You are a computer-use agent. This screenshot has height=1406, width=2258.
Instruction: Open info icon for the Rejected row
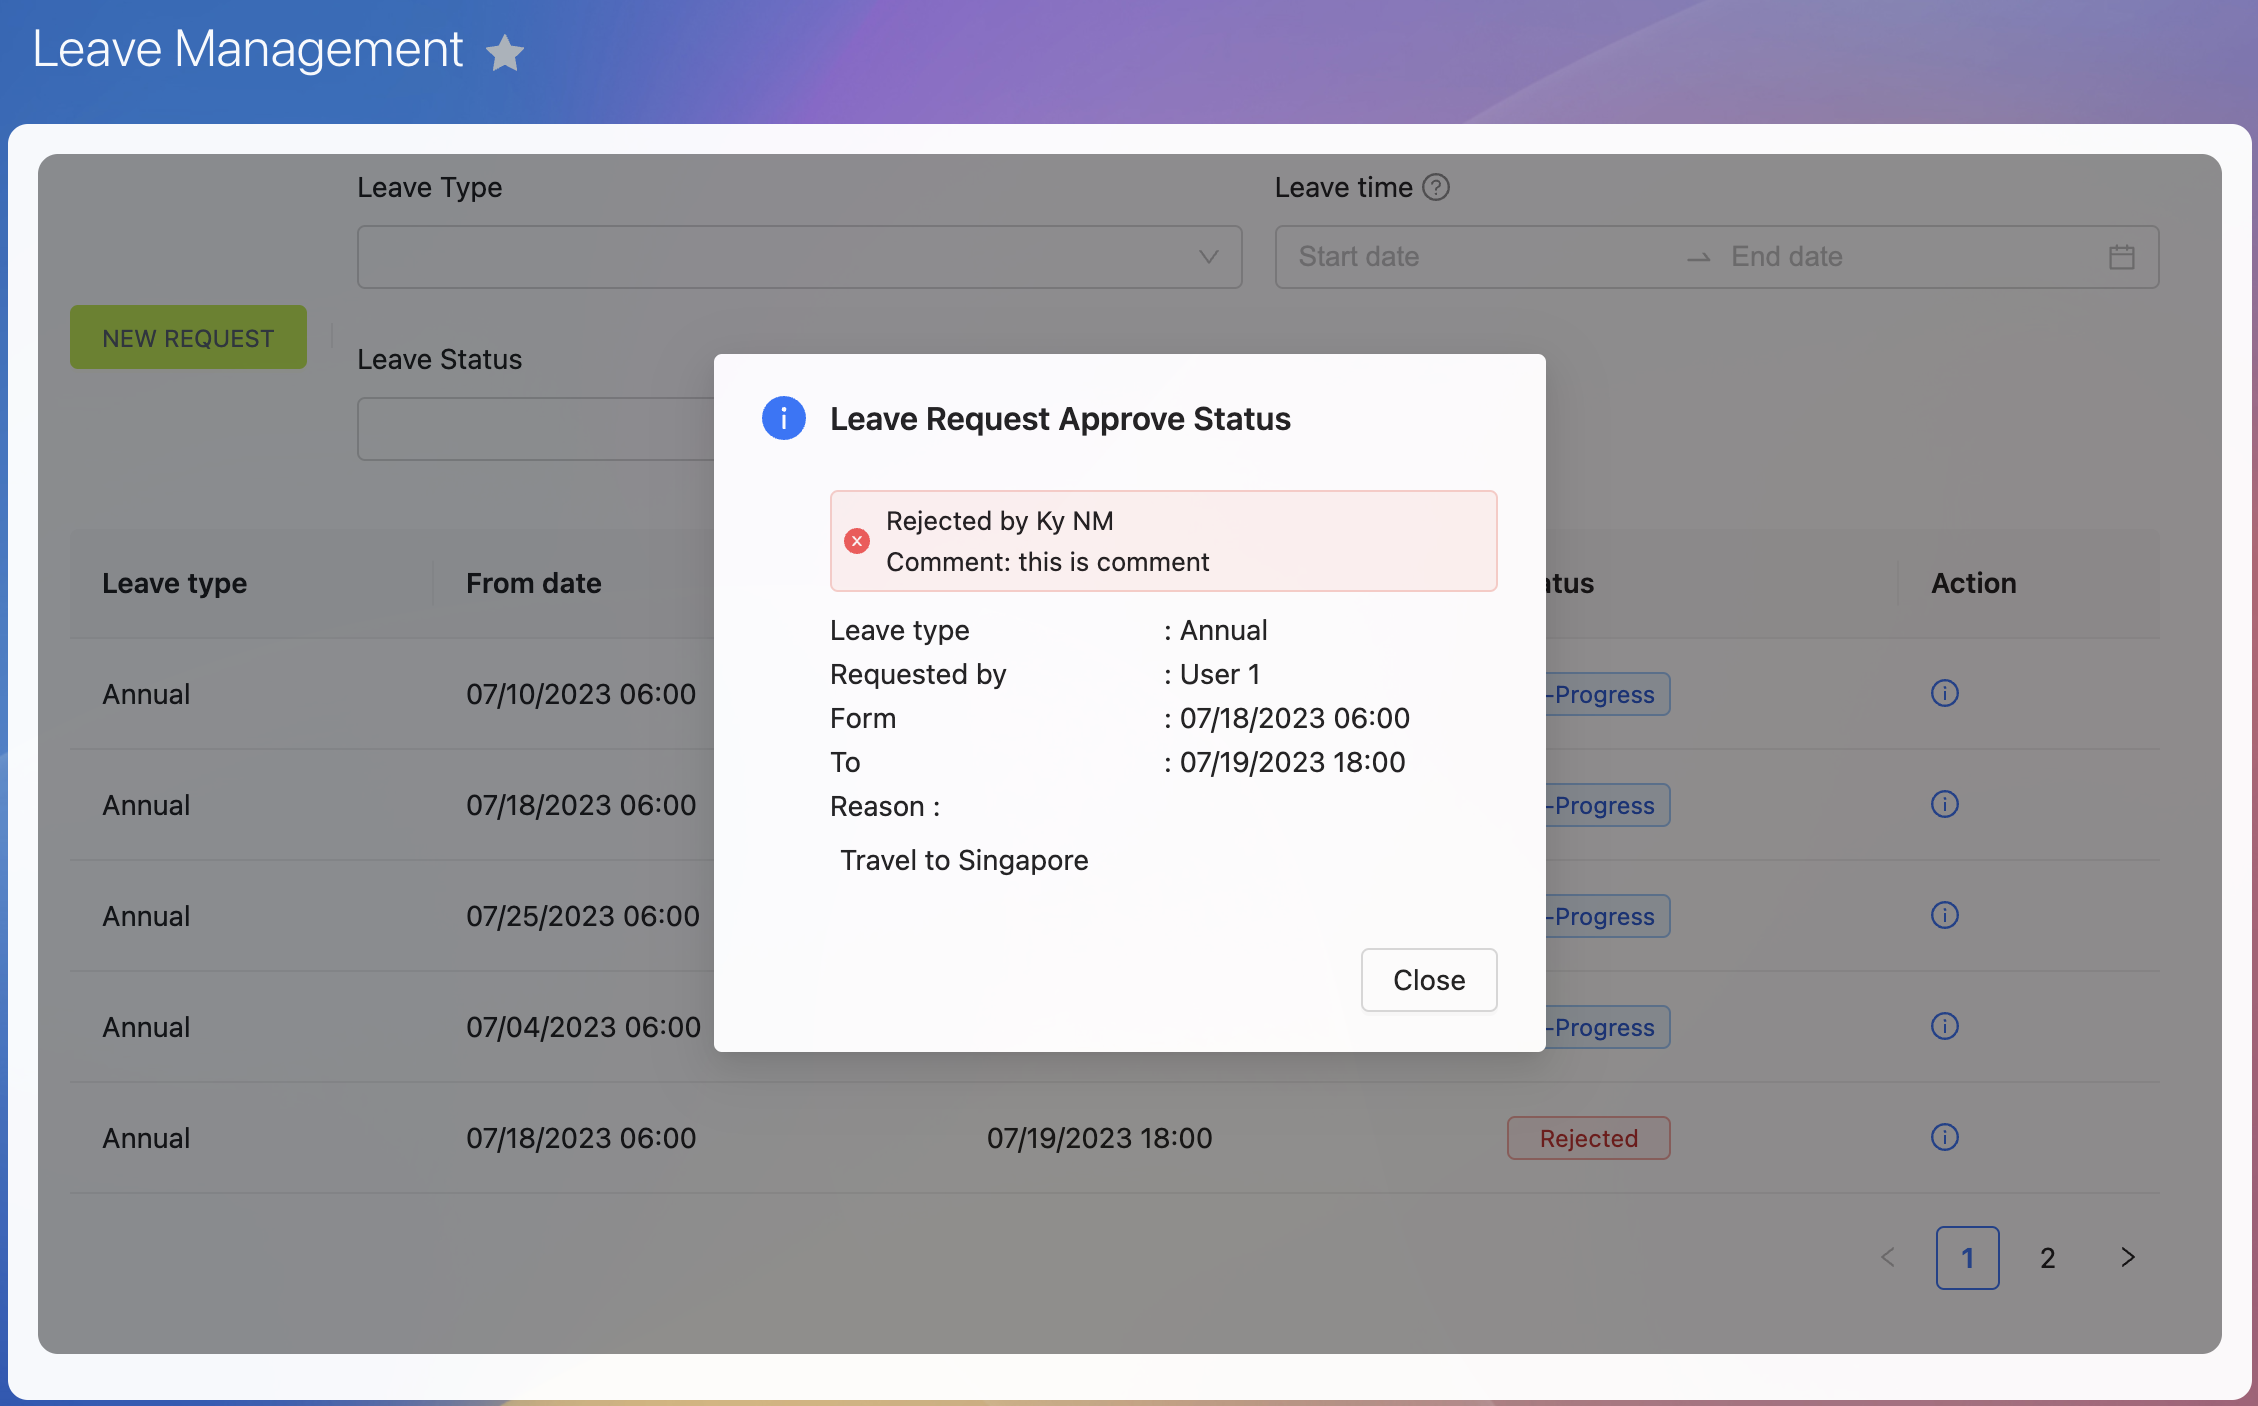point(1944,1137)
